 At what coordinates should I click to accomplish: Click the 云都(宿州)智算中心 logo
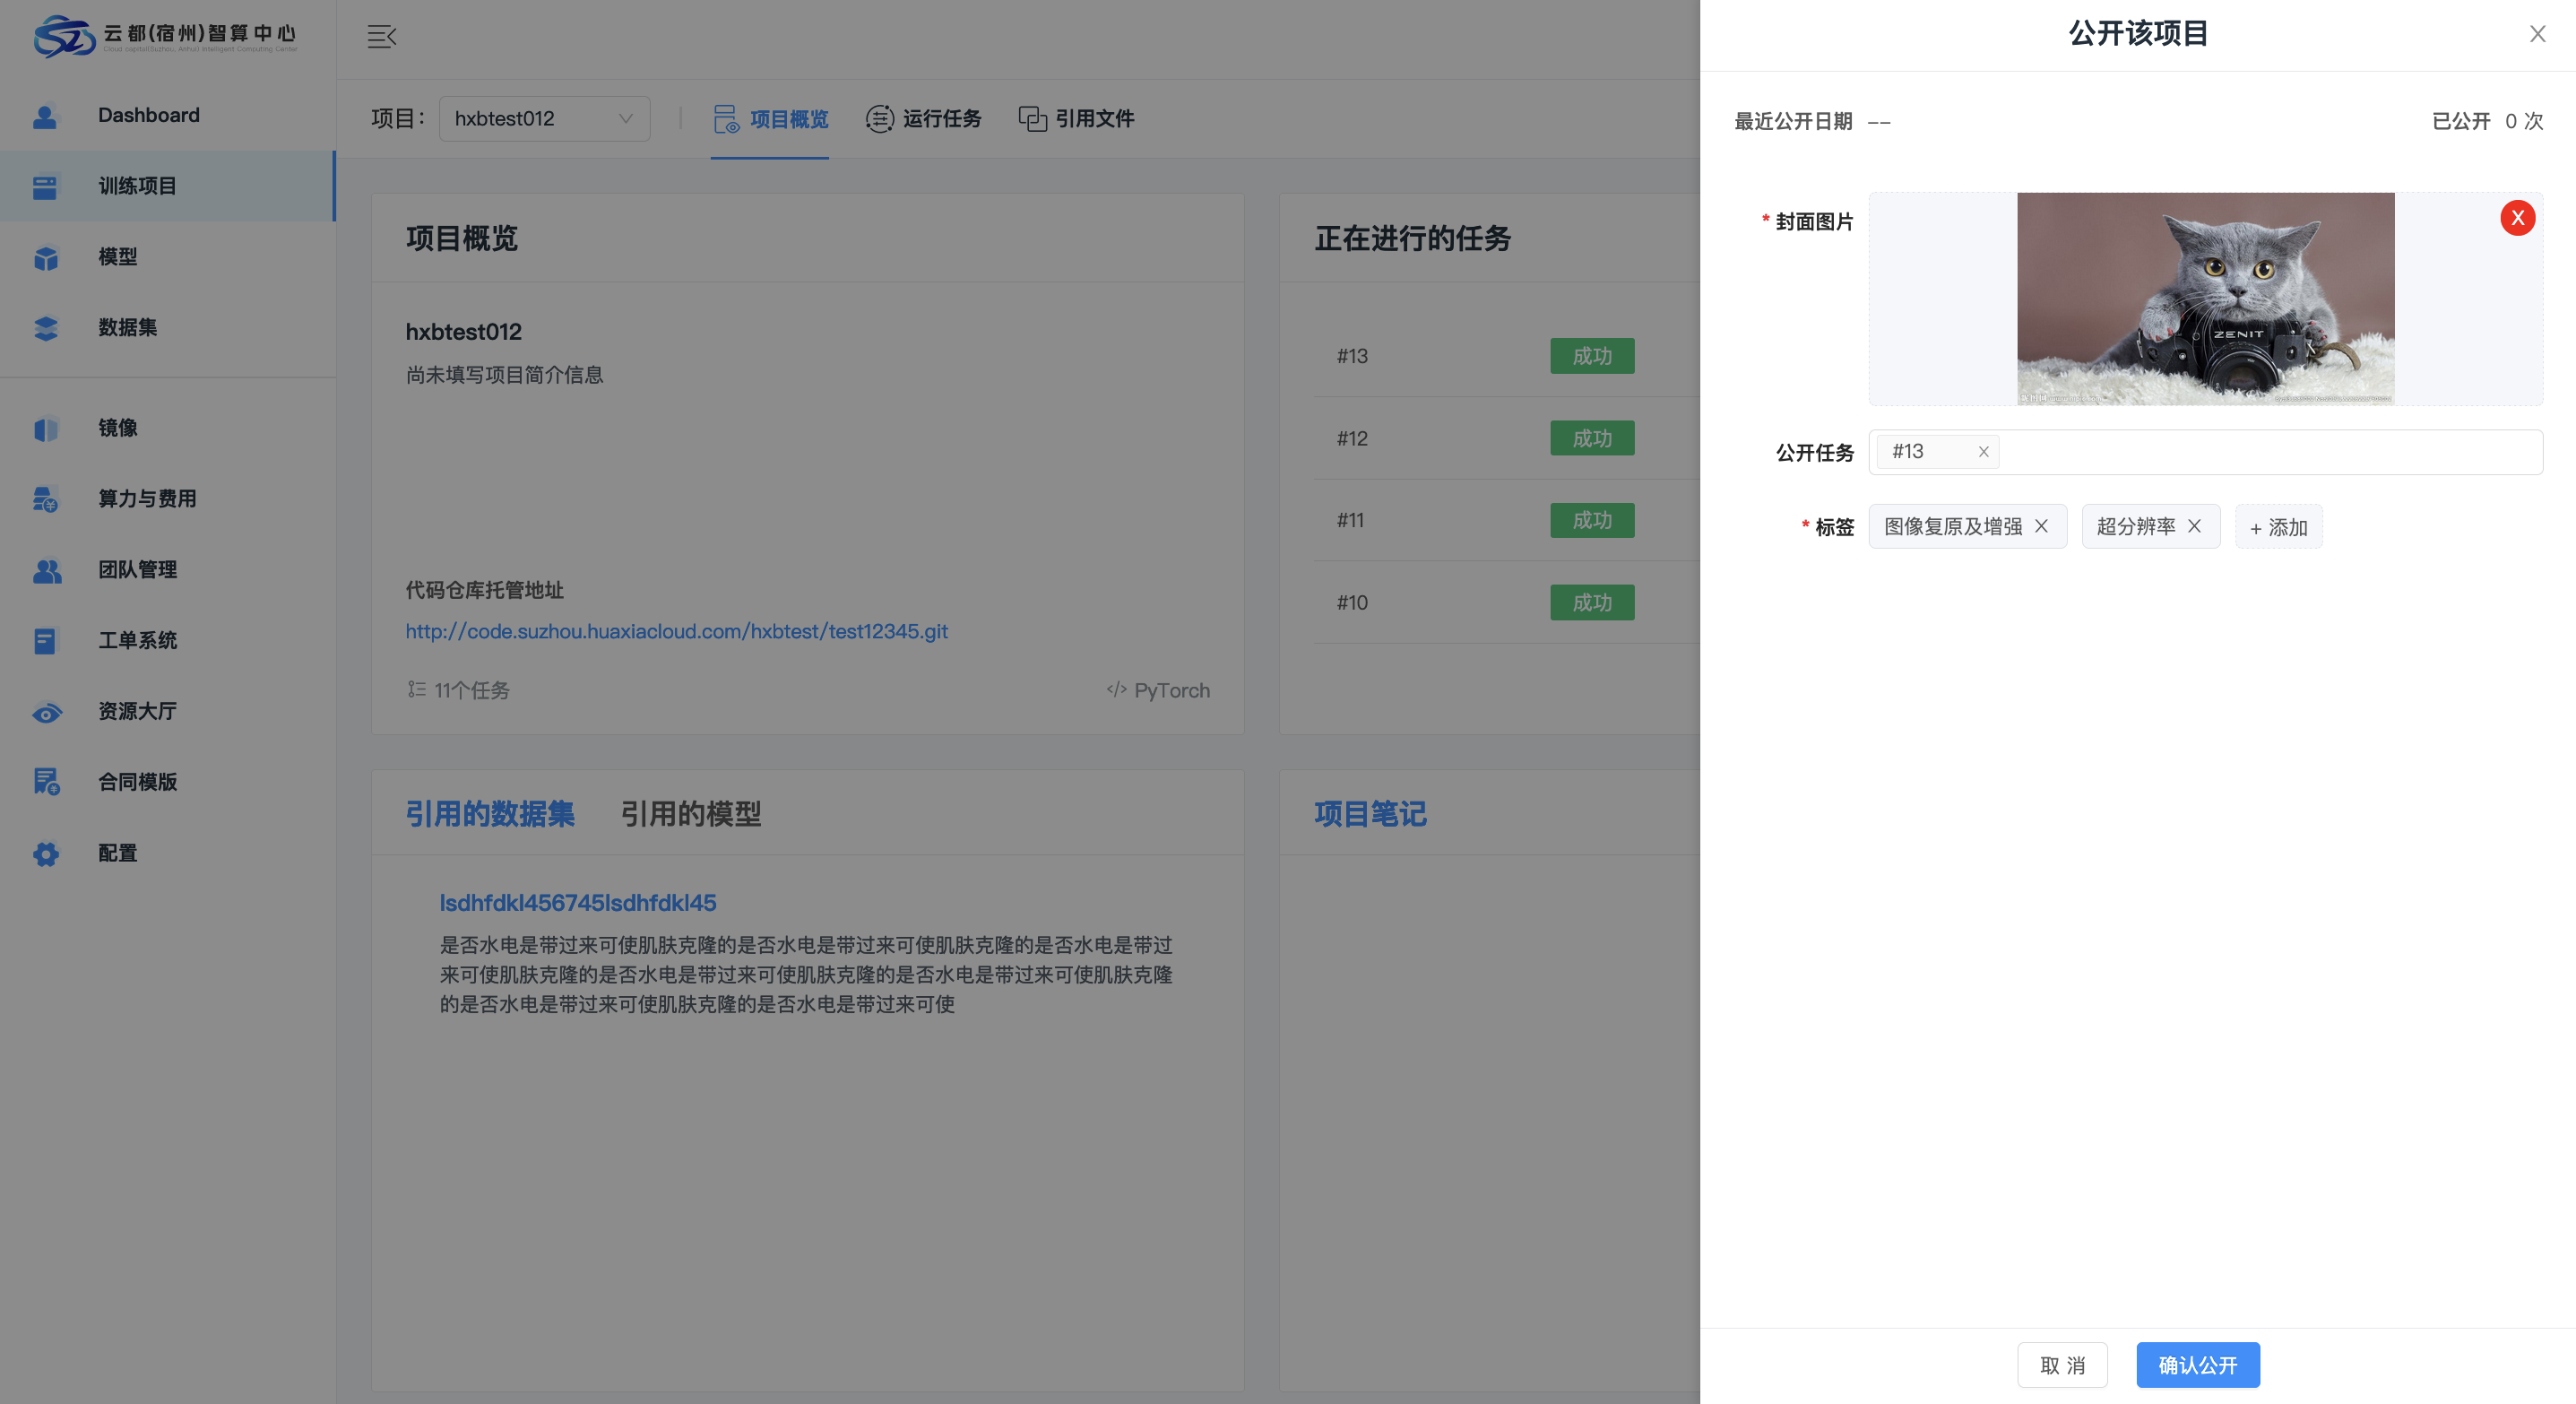[x=165, y=36]
